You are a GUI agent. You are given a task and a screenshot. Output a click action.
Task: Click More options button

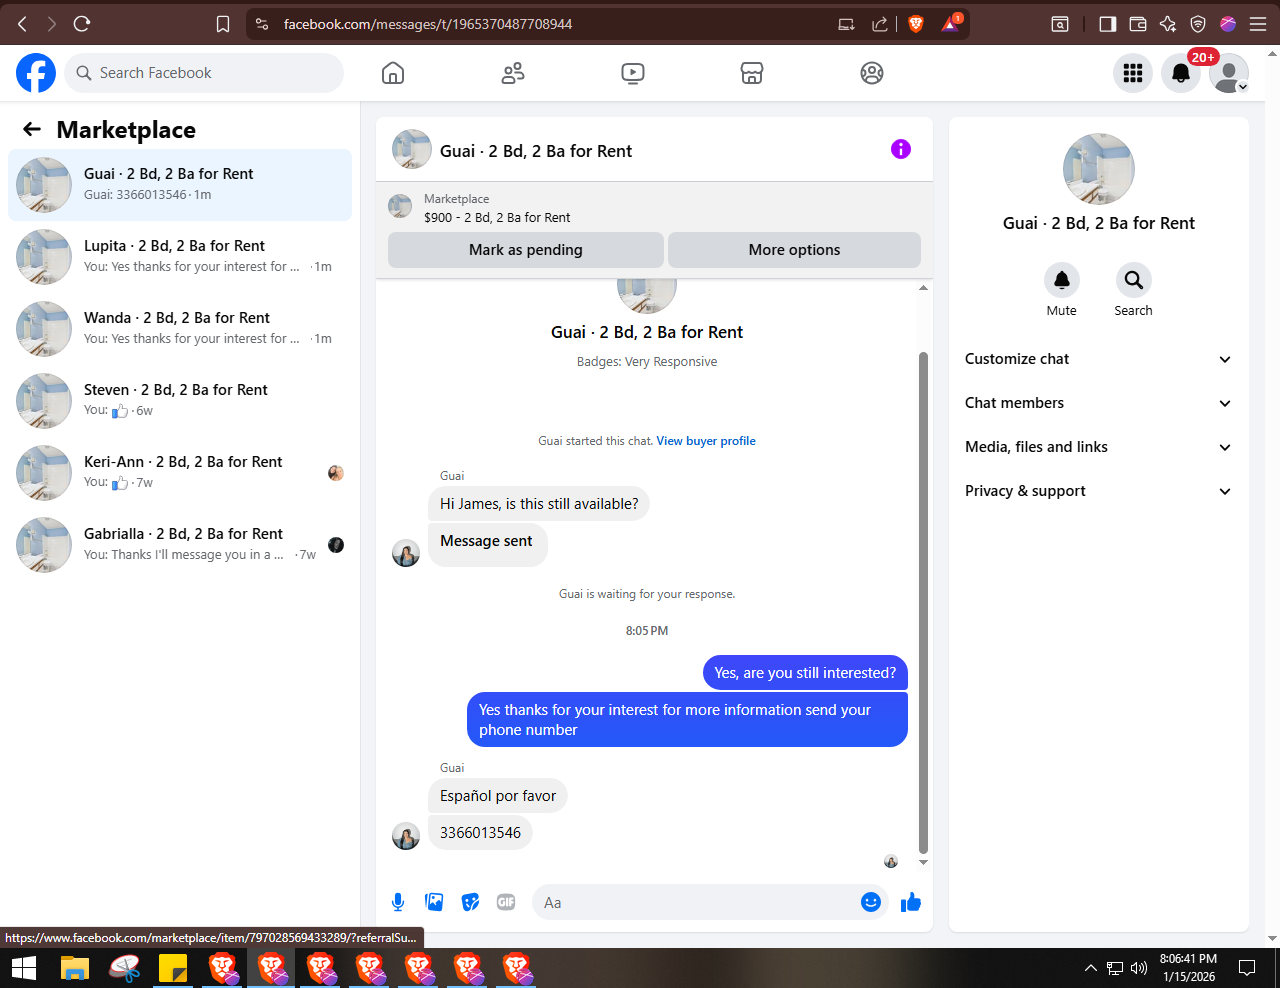794,250
